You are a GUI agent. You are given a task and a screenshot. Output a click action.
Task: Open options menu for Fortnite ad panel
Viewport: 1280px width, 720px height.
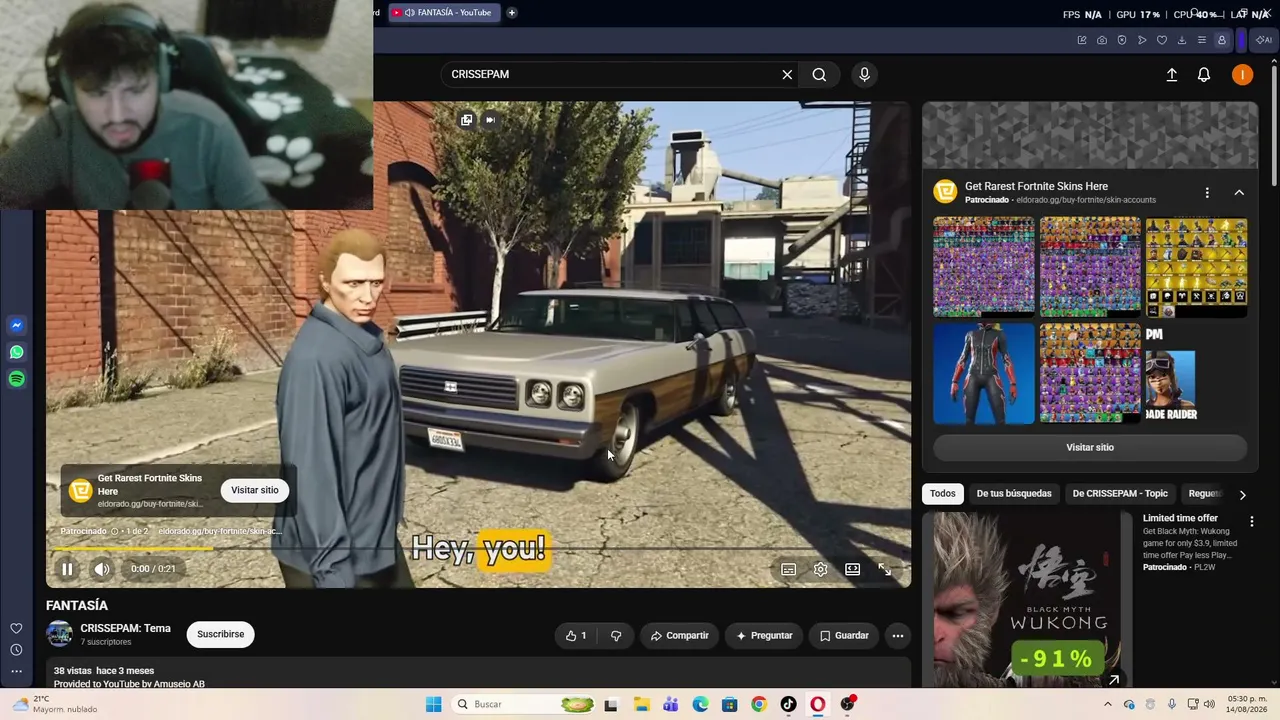[1207, 192]
